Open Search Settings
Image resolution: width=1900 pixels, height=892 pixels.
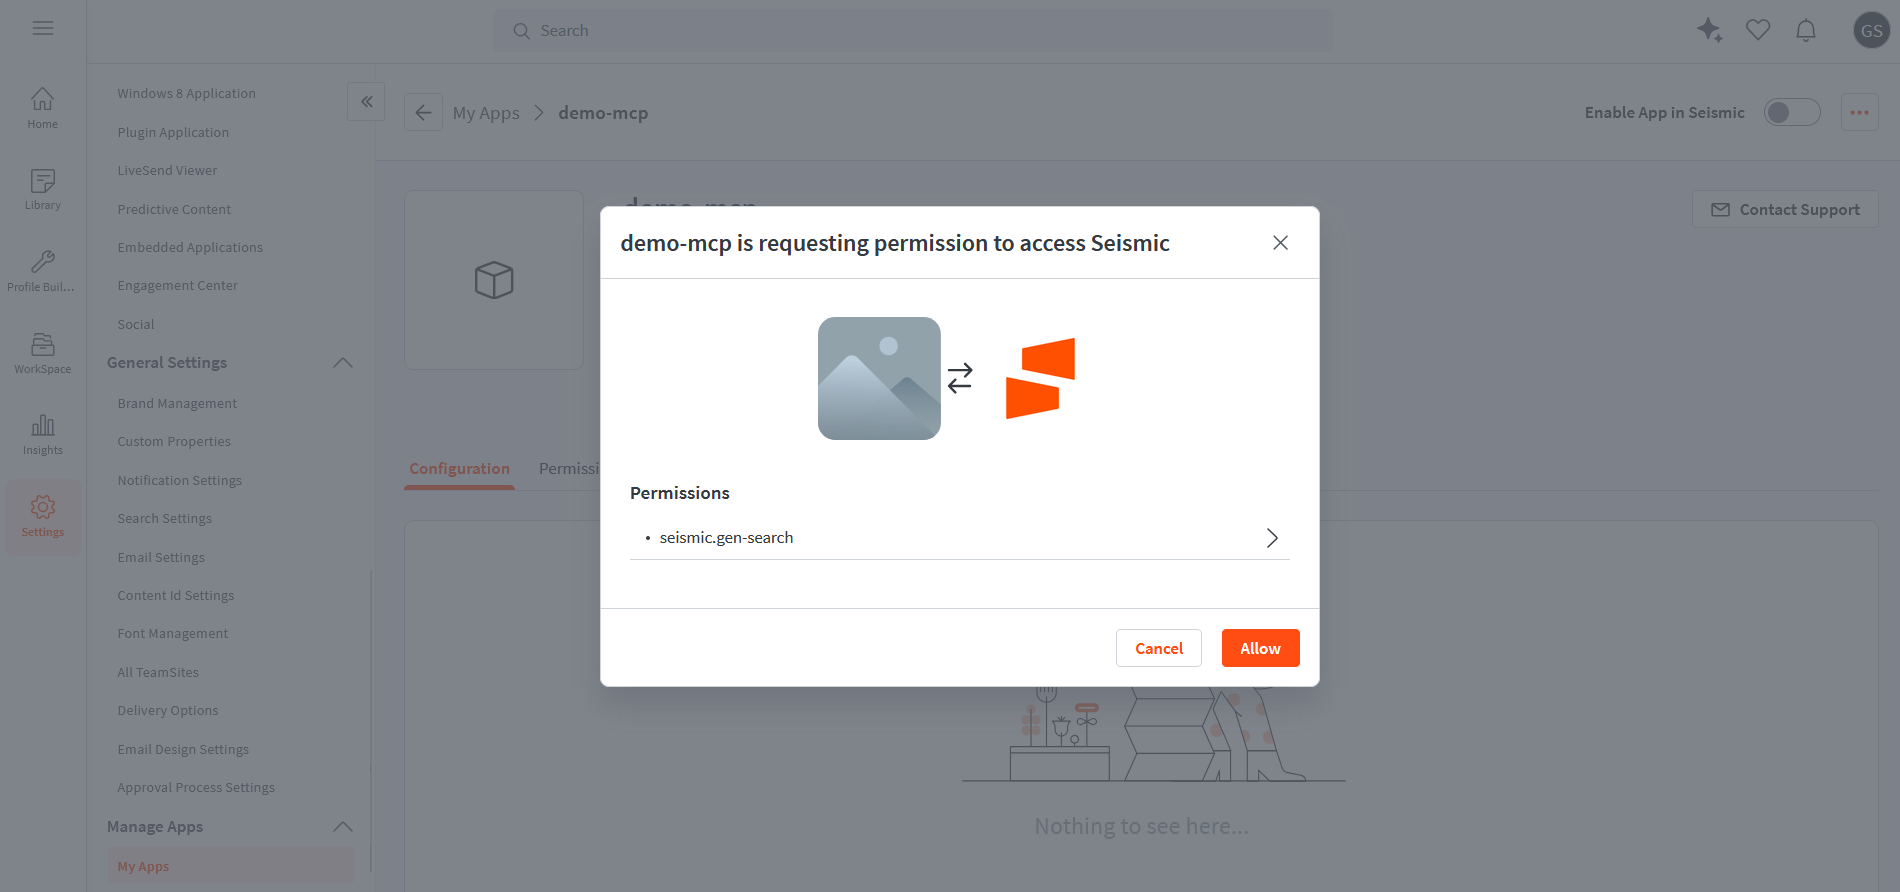point(164,518)
